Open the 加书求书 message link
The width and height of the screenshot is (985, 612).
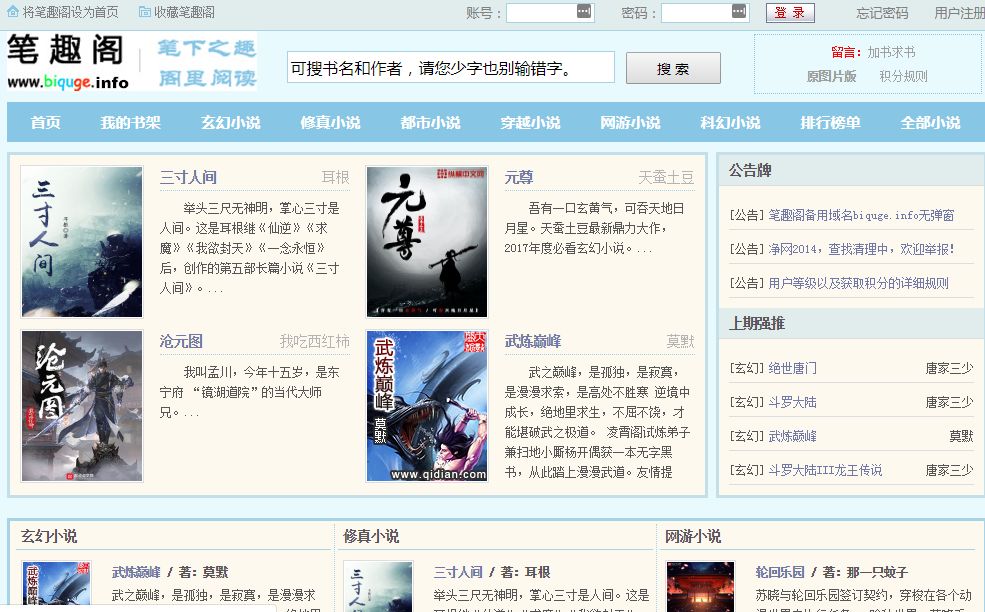(x=891, y=52)
